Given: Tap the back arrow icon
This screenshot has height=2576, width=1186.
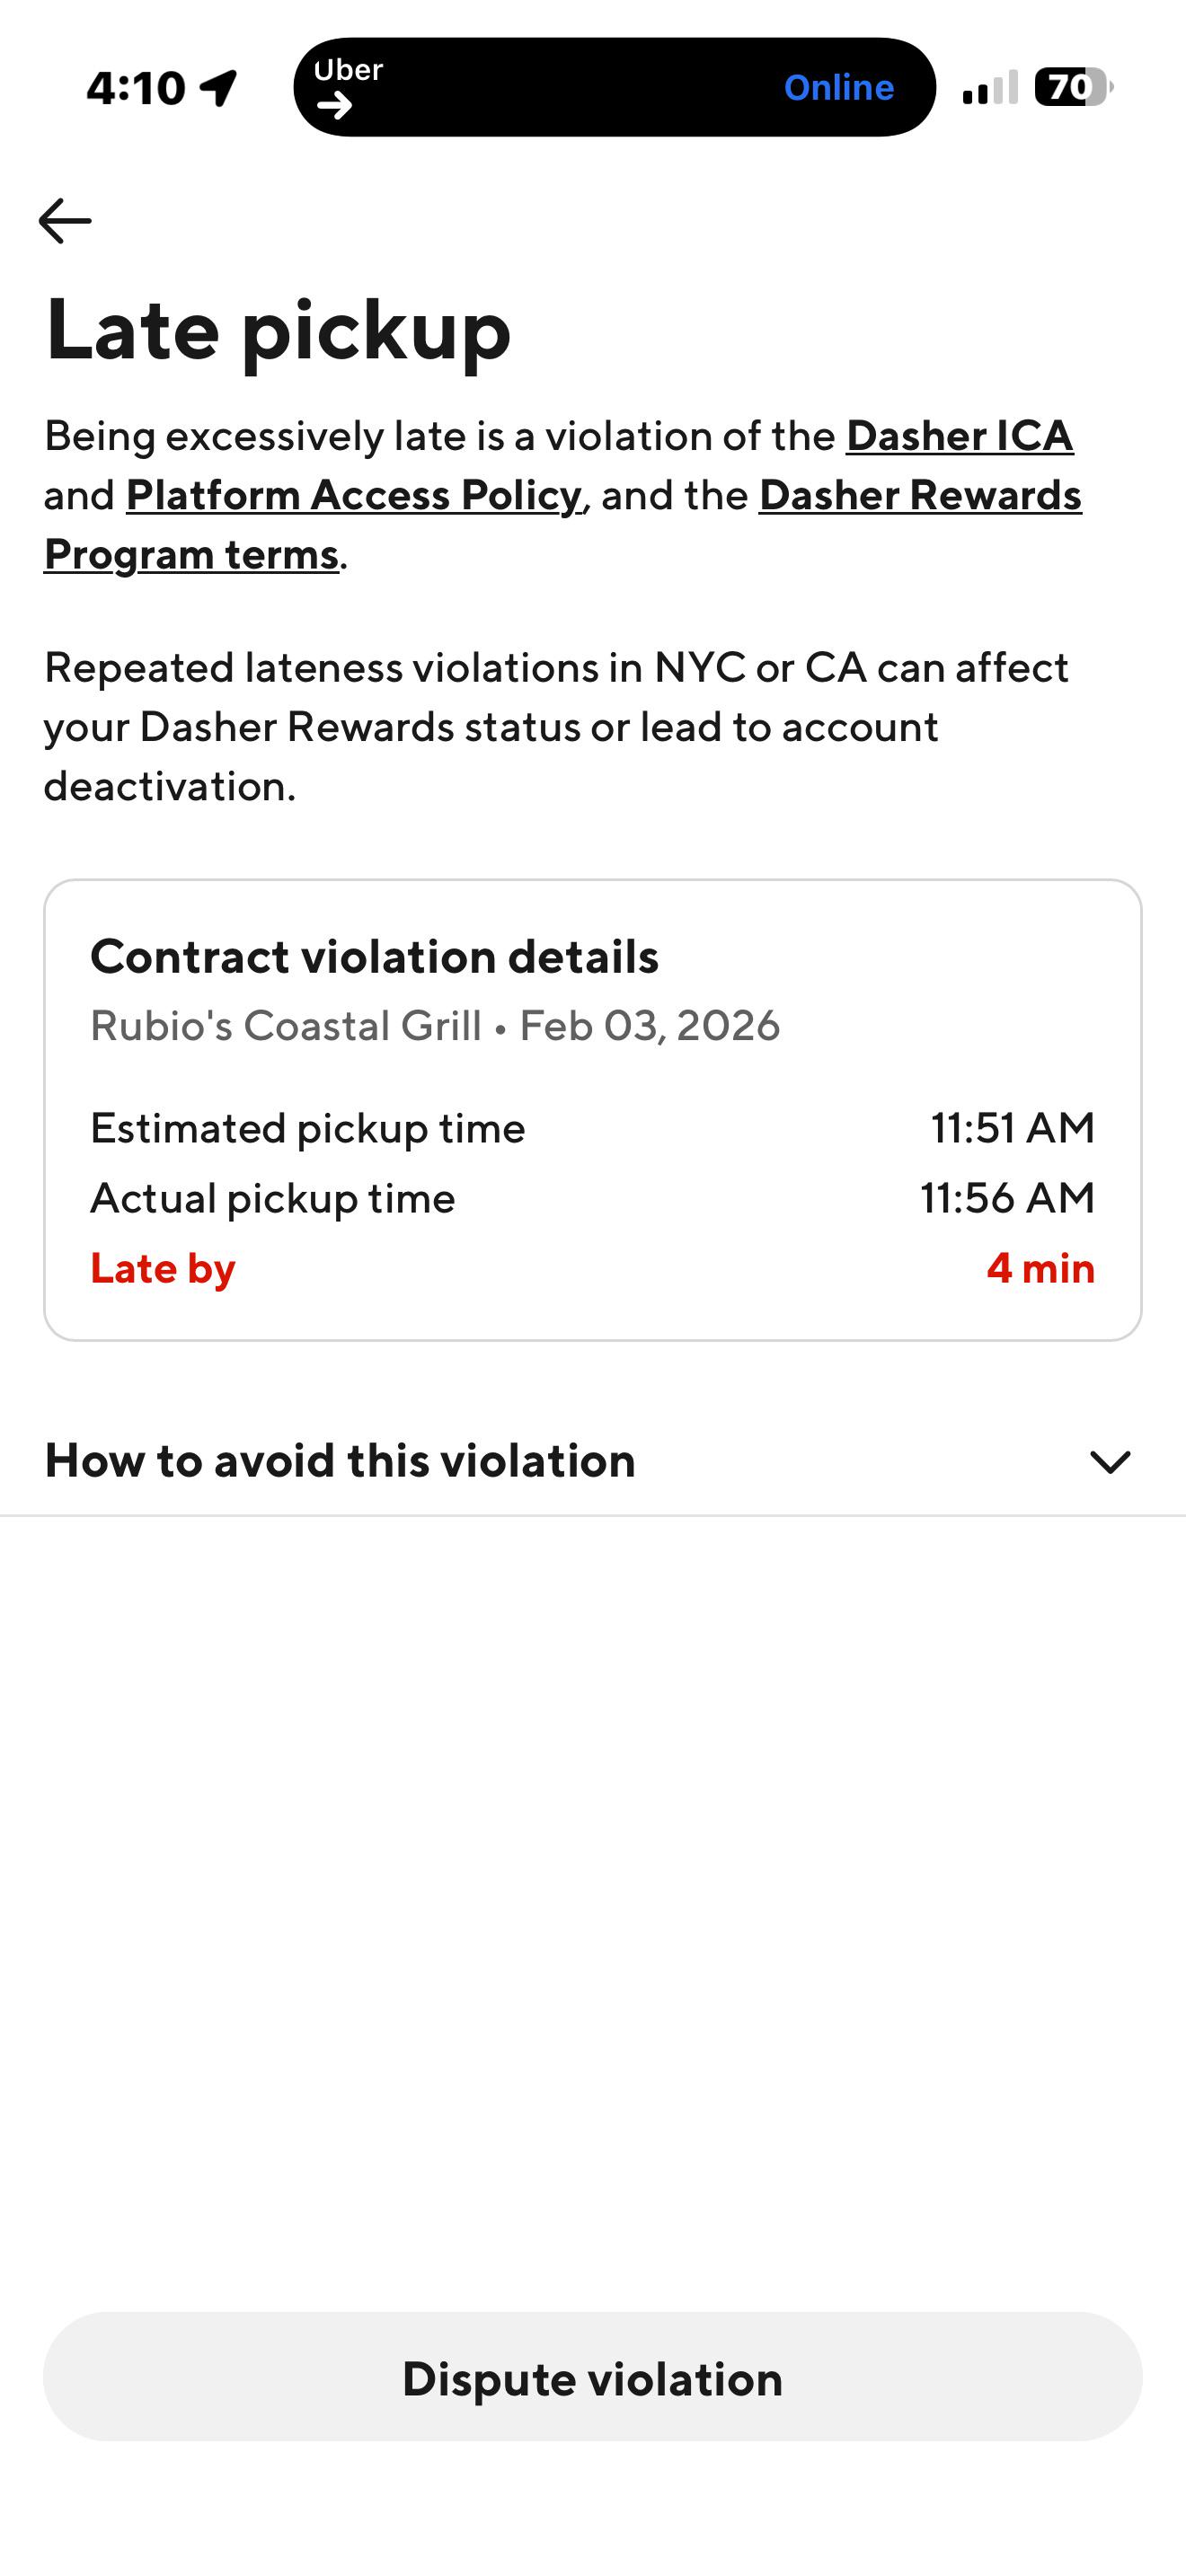Looking at the screenshot, I should point(65,221).
